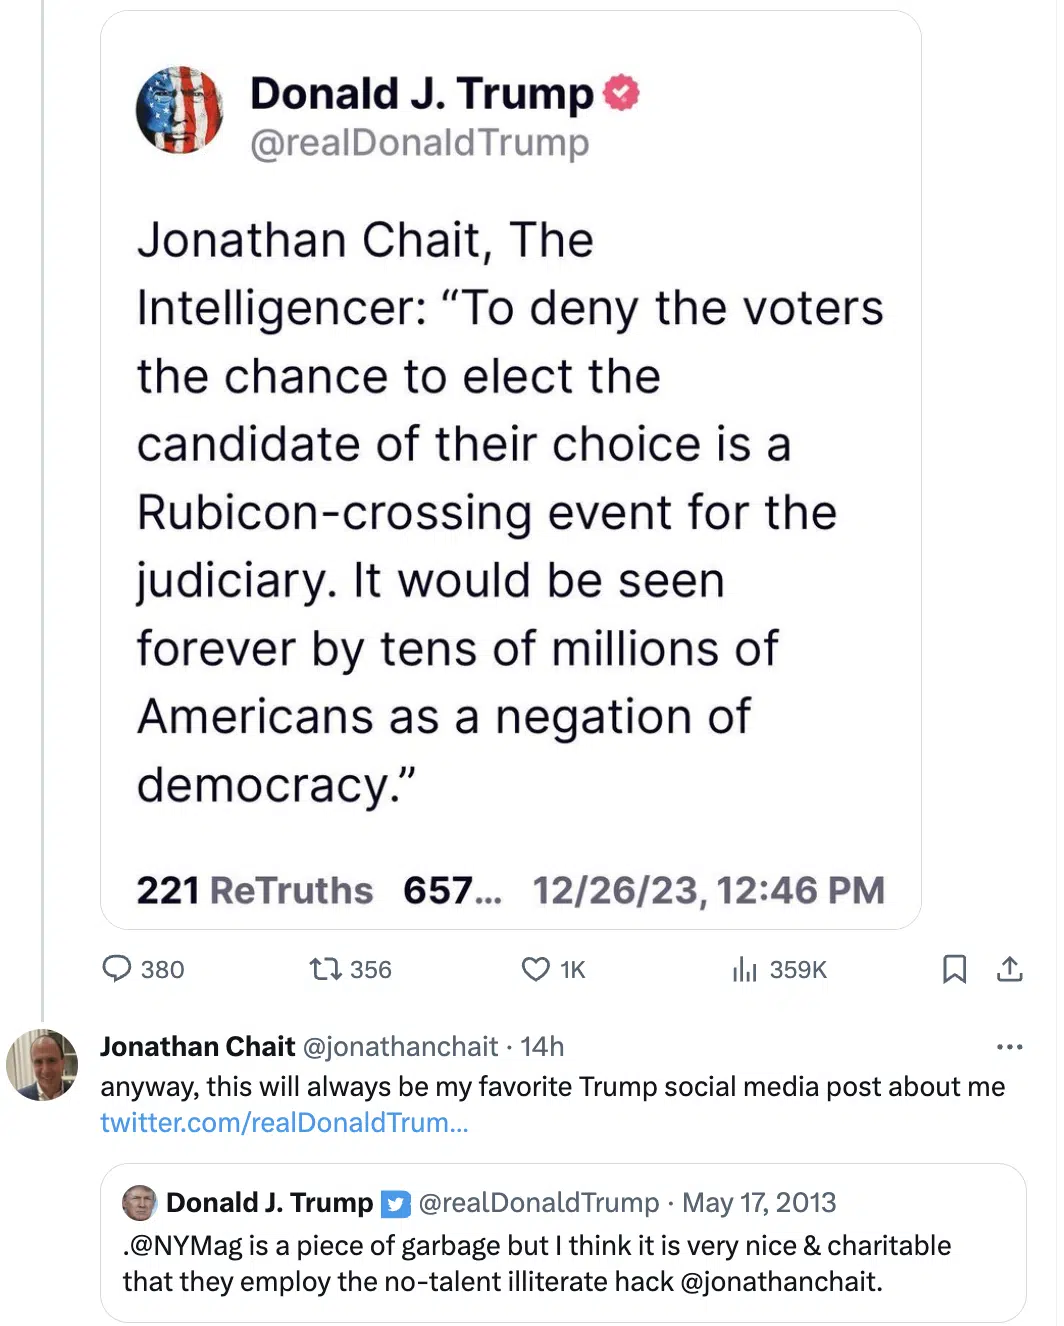Click the 14h timestamp
The image size is (1064, 1326).
[542, 1047]
